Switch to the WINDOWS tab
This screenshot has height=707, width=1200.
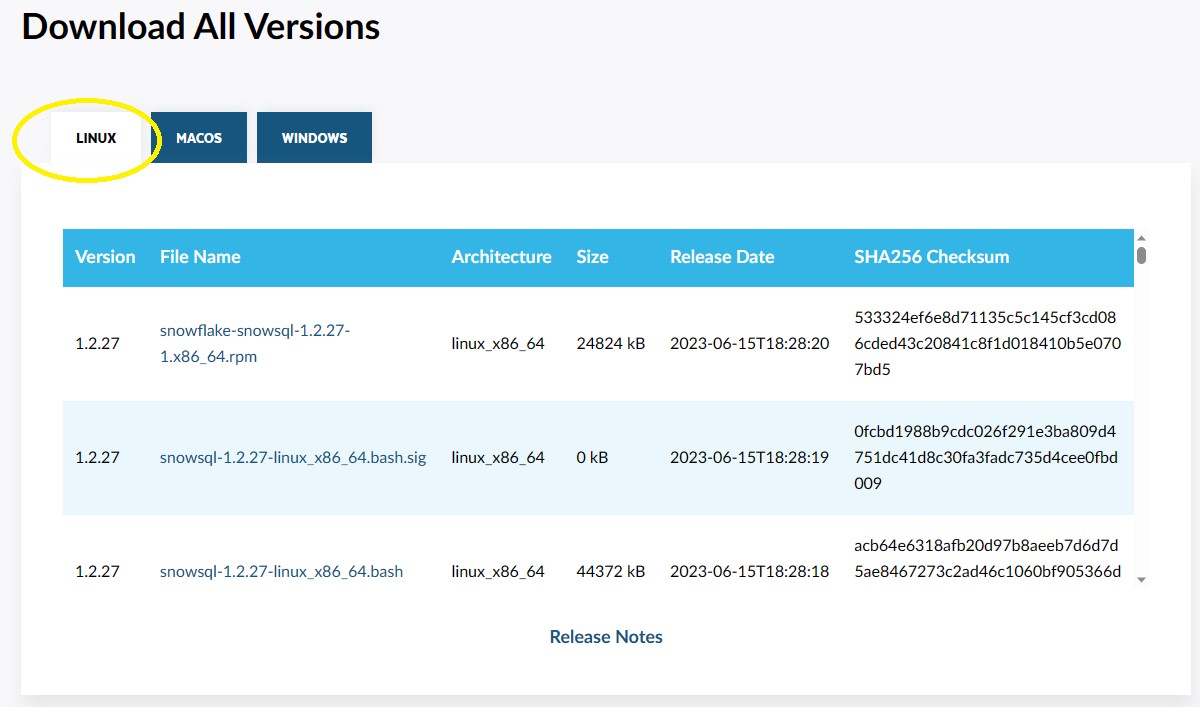[314, 137]
